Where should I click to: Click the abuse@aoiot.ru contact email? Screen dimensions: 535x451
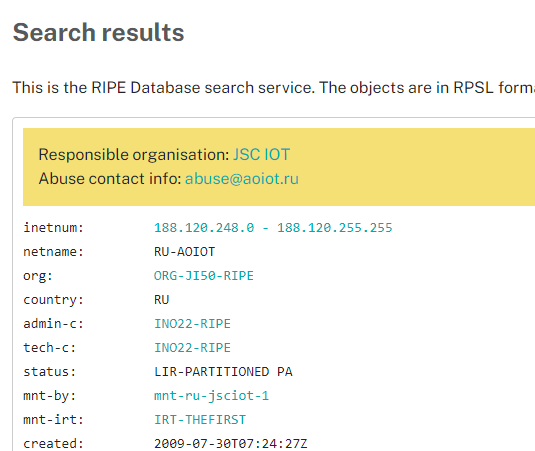pyautogui.click(x=242, y=178)
